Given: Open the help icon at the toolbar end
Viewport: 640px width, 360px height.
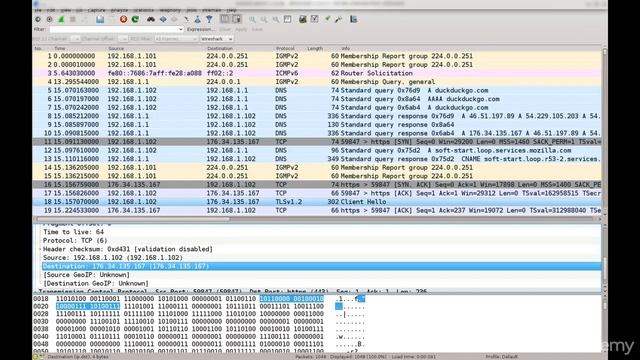Looking at the screenshot, I should coord(353,19).
